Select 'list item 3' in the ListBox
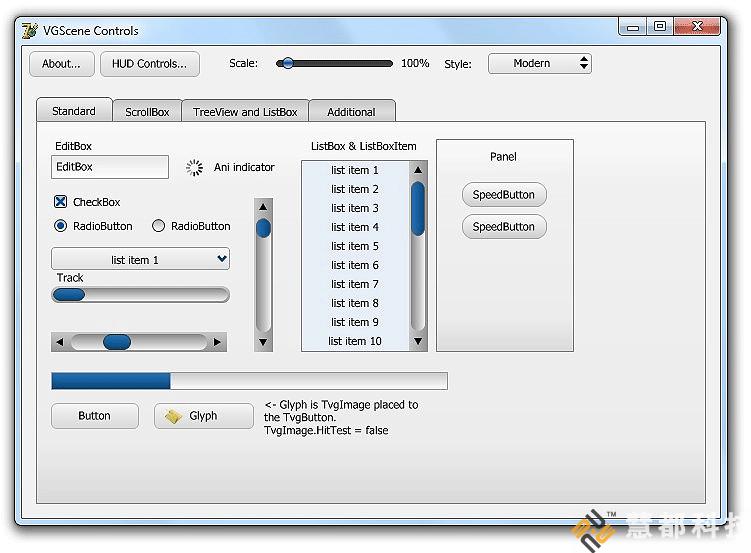This screenshot has width=751, height=553. coord(355,208)
